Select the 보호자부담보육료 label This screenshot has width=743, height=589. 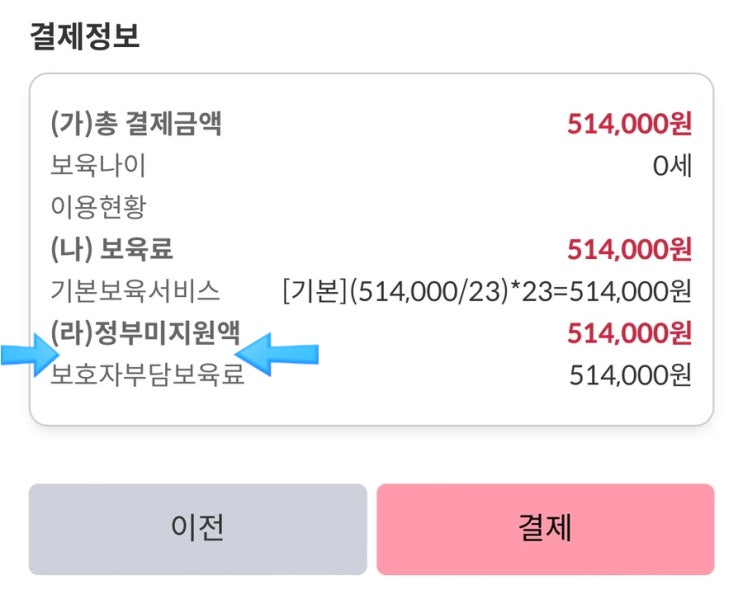coord(147,376)
